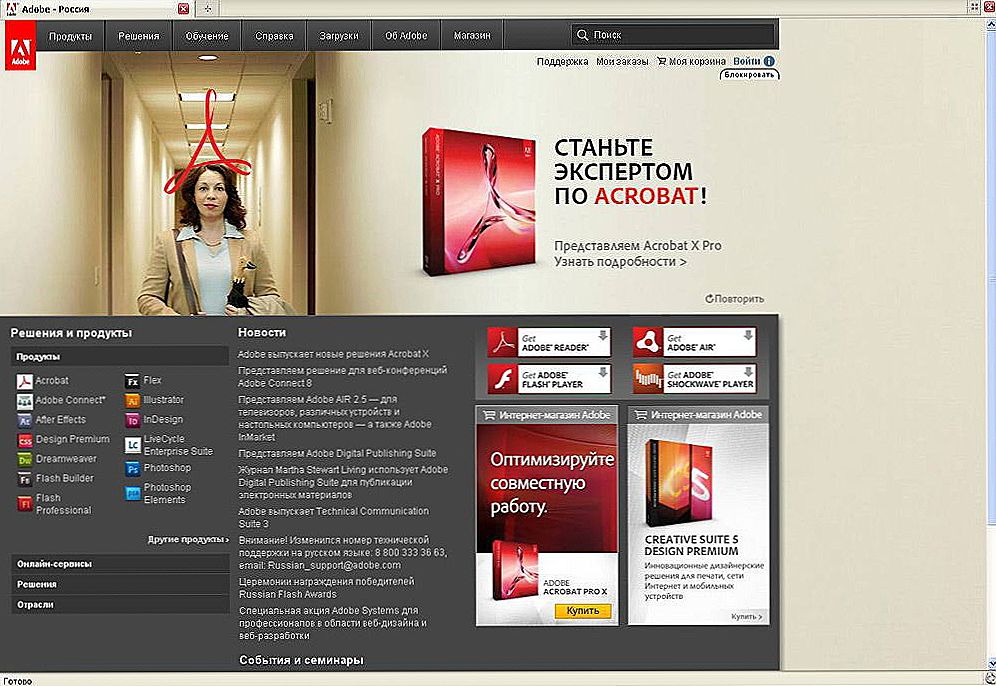
Task: Open the Acrobat X Pro product box image
Action: tap(479, 201)
